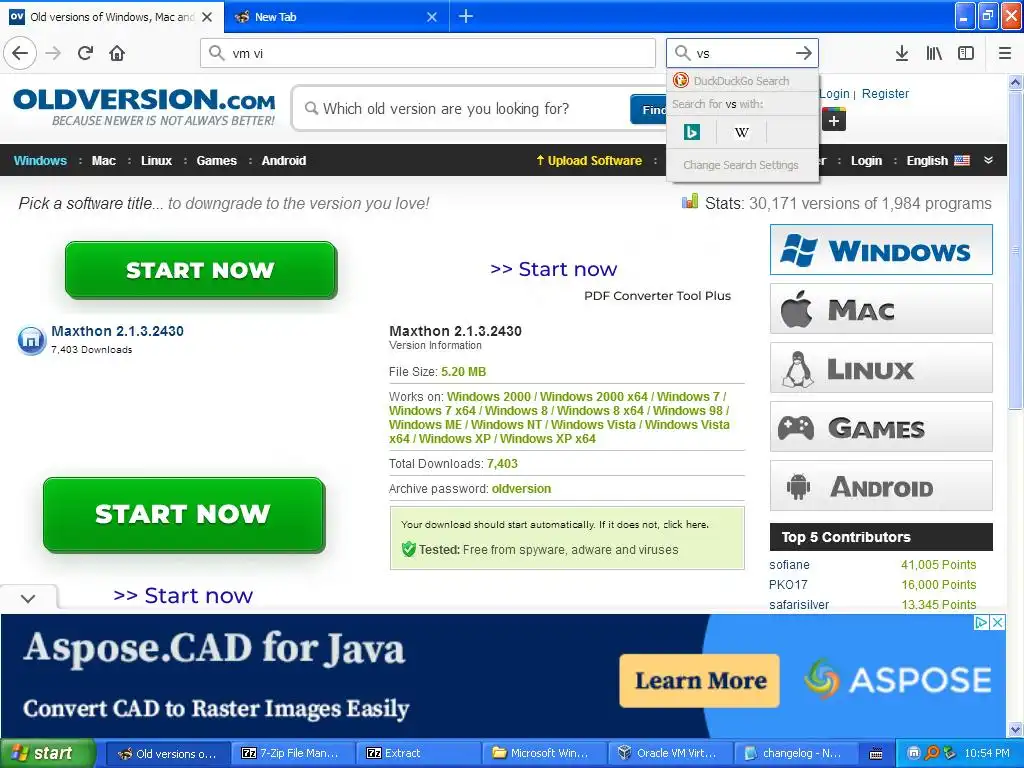This screenshot has width=1024, height=768.
Task: Click the browser forward arrow
Action: (54, 53)
